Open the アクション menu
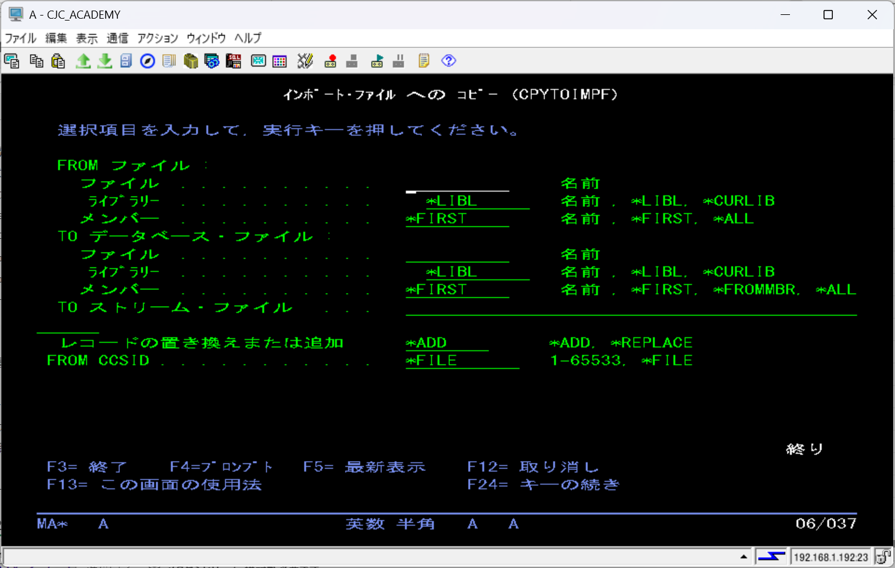This screenshot has height=568, width=895. click(158, 38)
